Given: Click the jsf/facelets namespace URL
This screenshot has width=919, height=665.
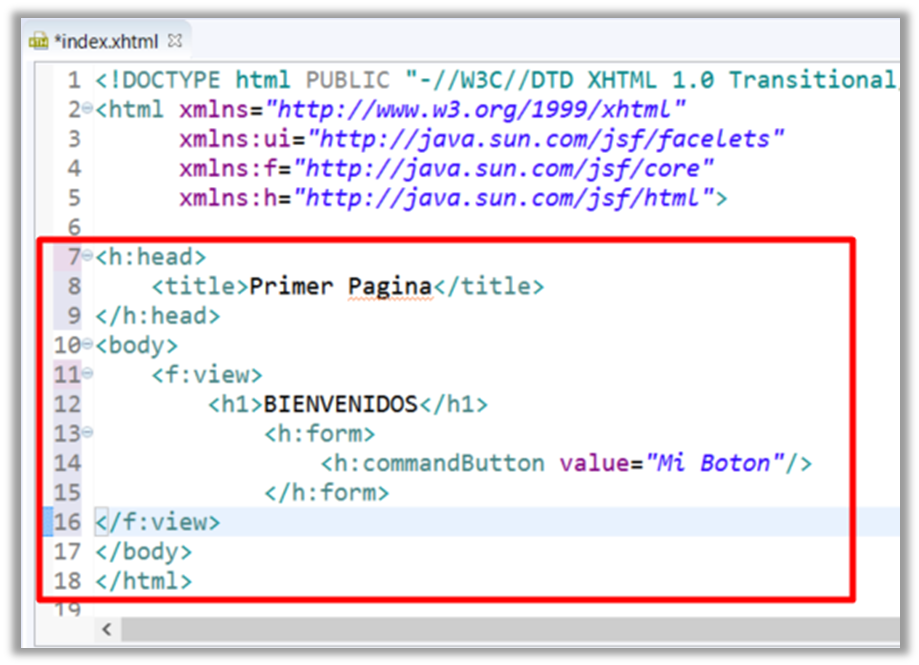Looking at the screenshot, I should point(528,139).
